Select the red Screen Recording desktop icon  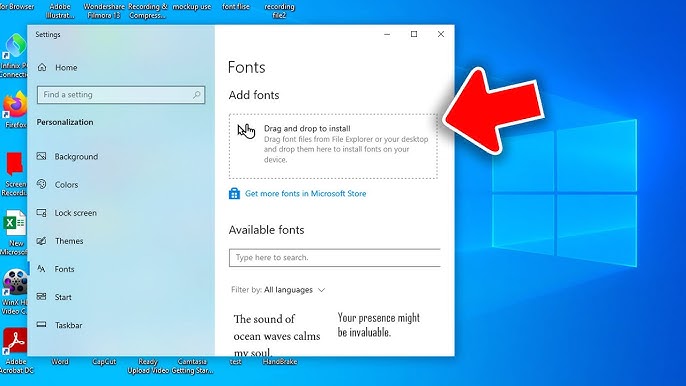14,174
